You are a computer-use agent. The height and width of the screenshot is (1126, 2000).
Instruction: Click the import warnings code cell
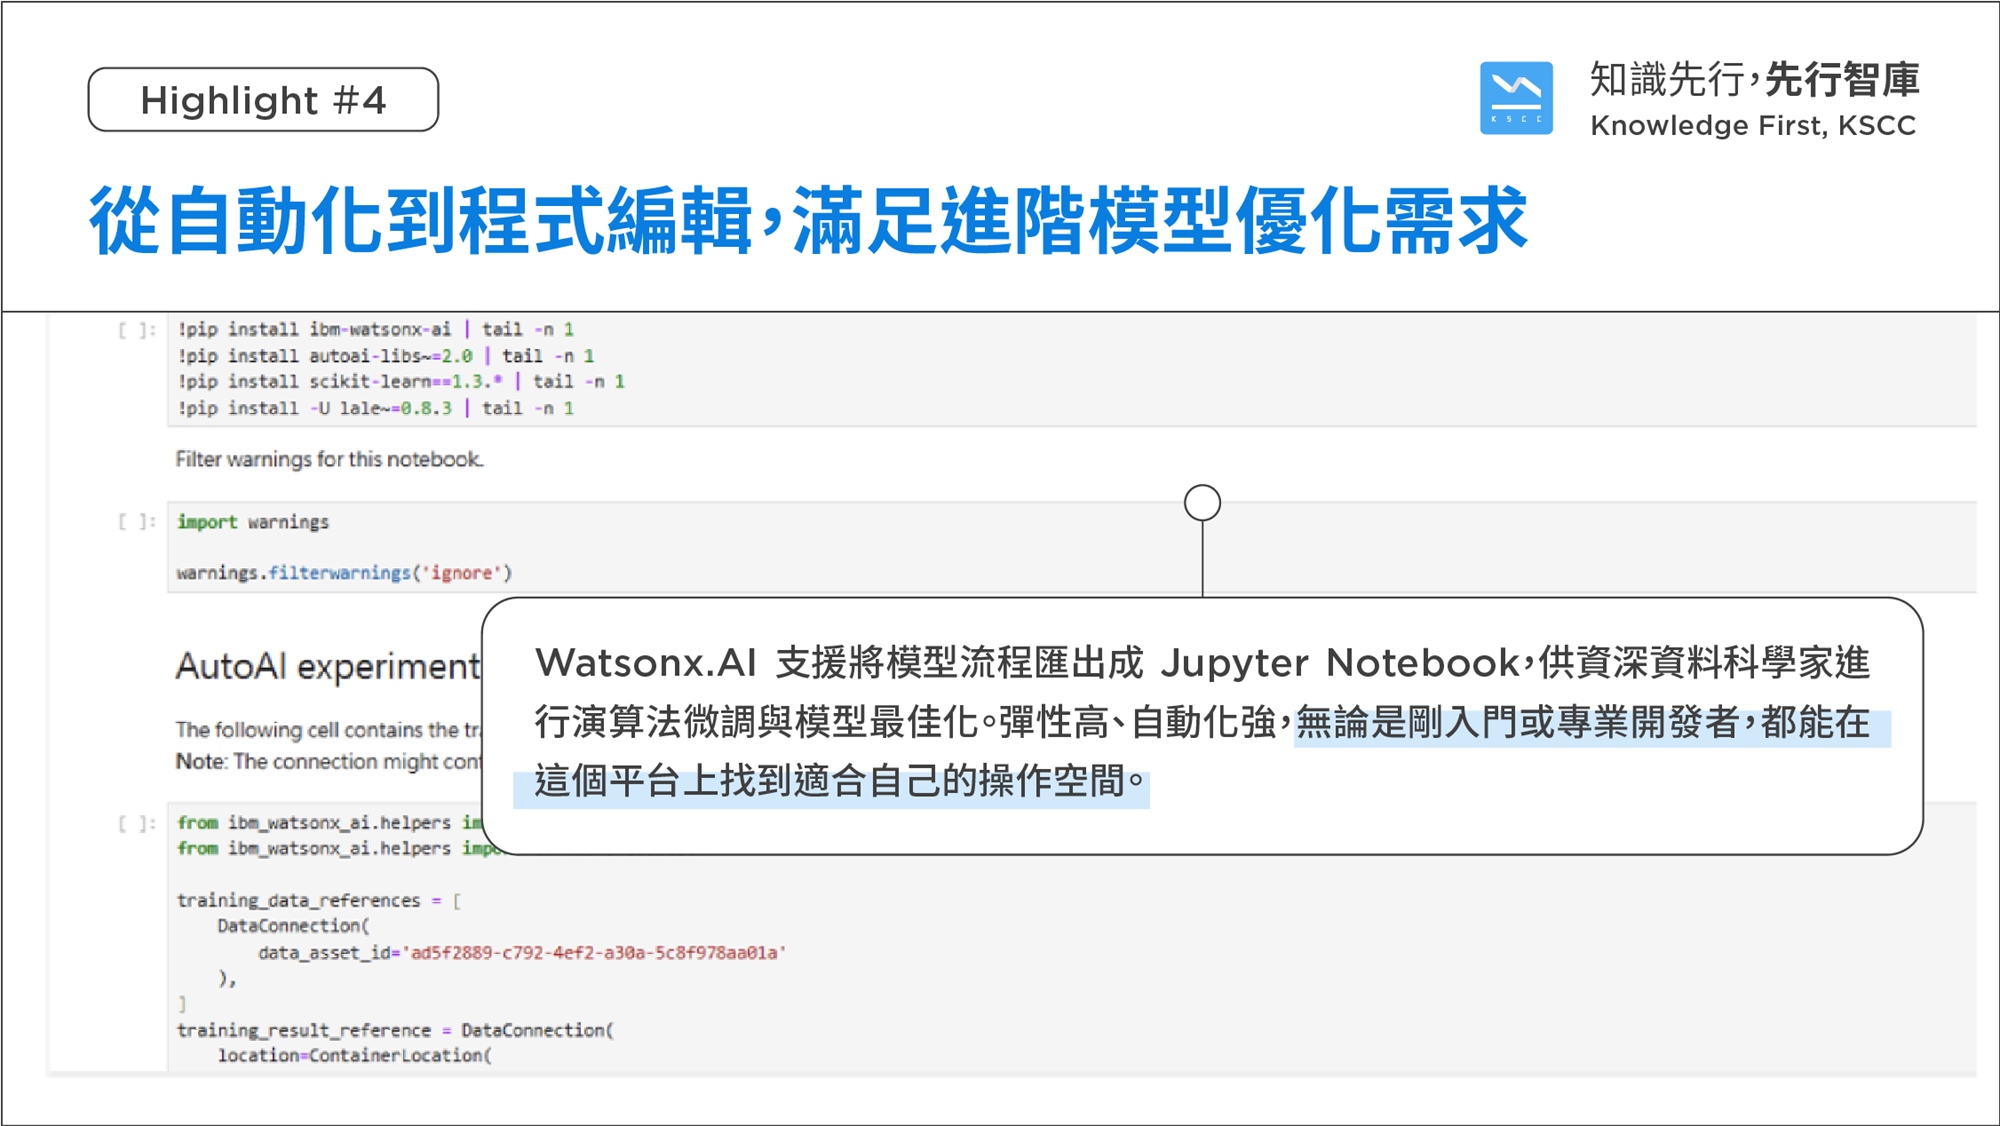pyautogui.click(x=253, y=522)
